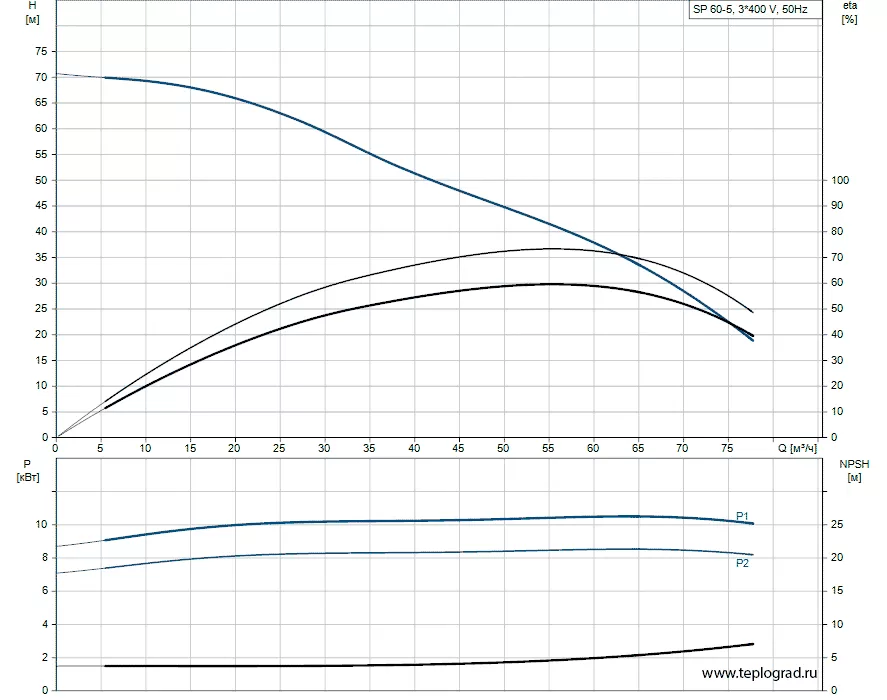
Task: Click the 30 flow-axis tick label
Action: coord(324,448)
